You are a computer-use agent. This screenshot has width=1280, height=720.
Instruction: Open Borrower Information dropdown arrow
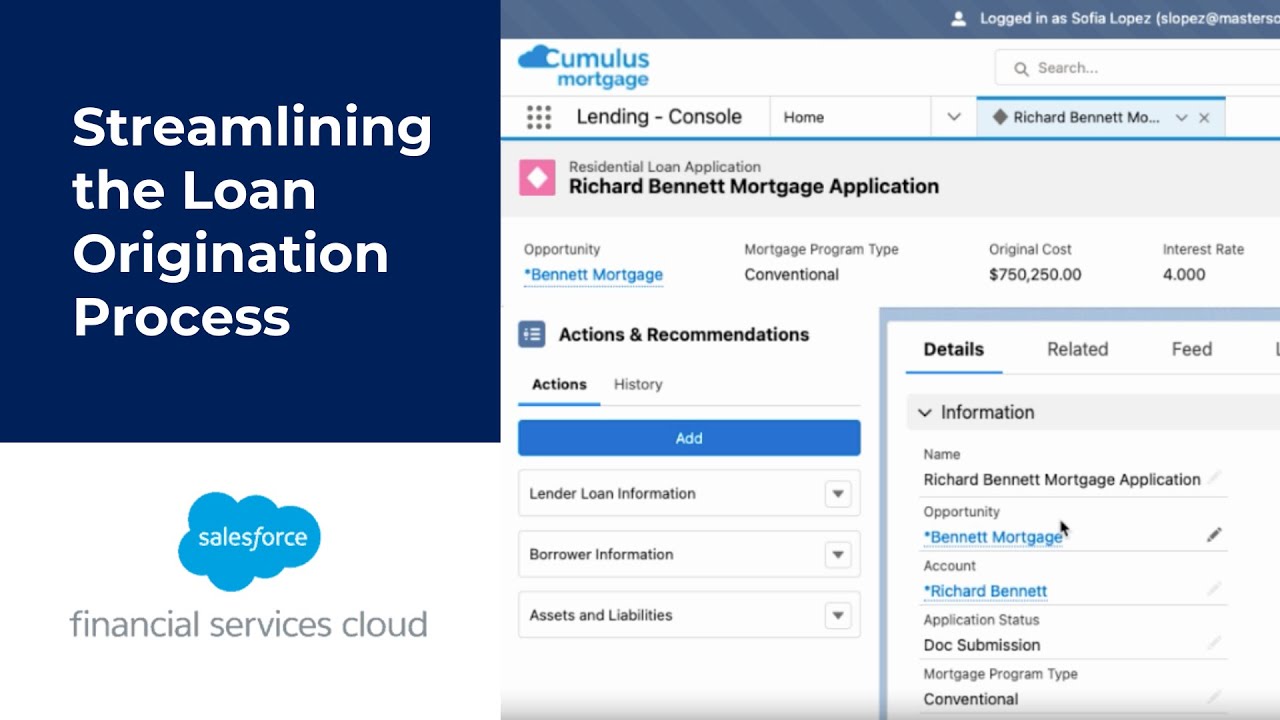838,554
